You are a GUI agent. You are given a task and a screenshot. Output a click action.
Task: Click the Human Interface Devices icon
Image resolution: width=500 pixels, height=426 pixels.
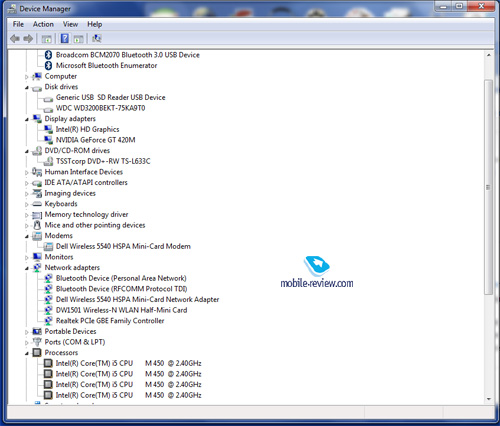37,172
